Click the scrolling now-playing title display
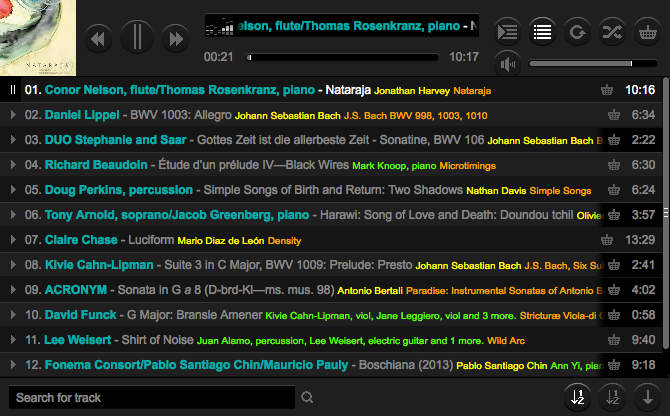Screen dimensions: 670x416 [x=341, y=26]
